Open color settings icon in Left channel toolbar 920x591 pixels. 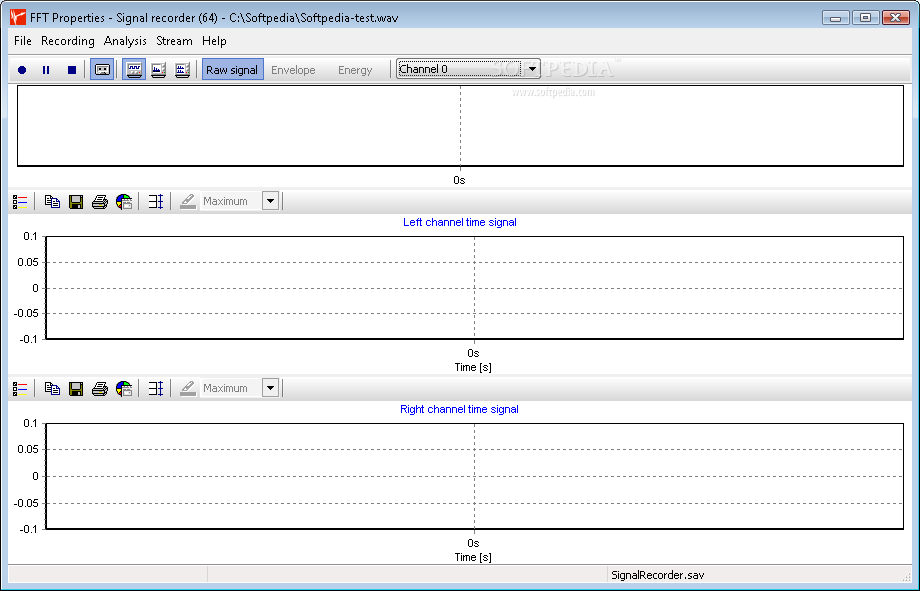coord(124,202)
